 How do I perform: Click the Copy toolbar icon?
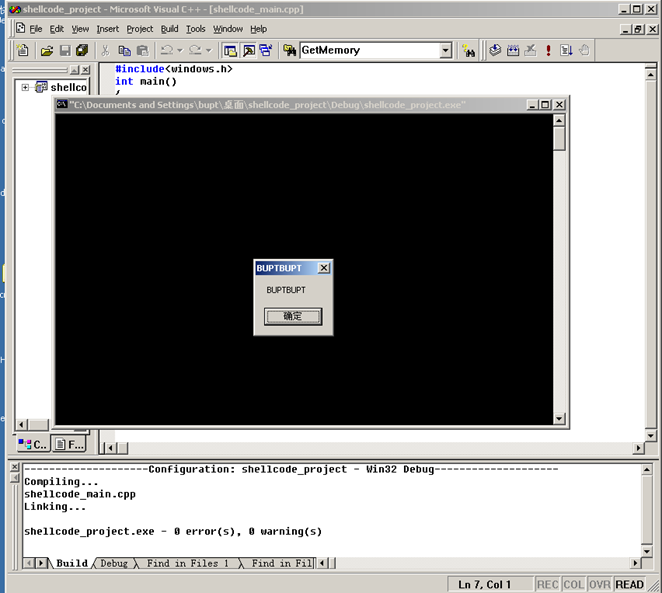(124, 50)
